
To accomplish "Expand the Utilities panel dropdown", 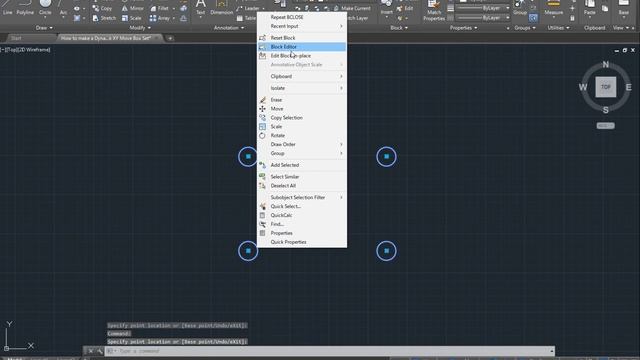I will click(558, 28).
